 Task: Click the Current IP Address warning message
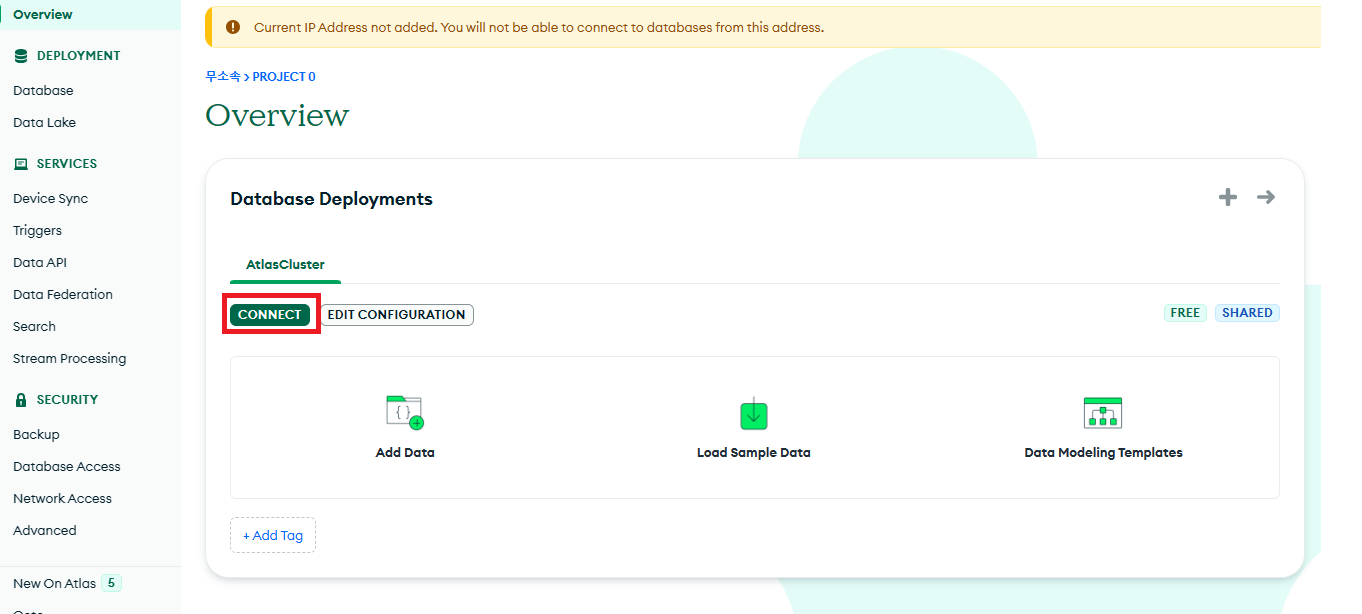click(539, 27)
